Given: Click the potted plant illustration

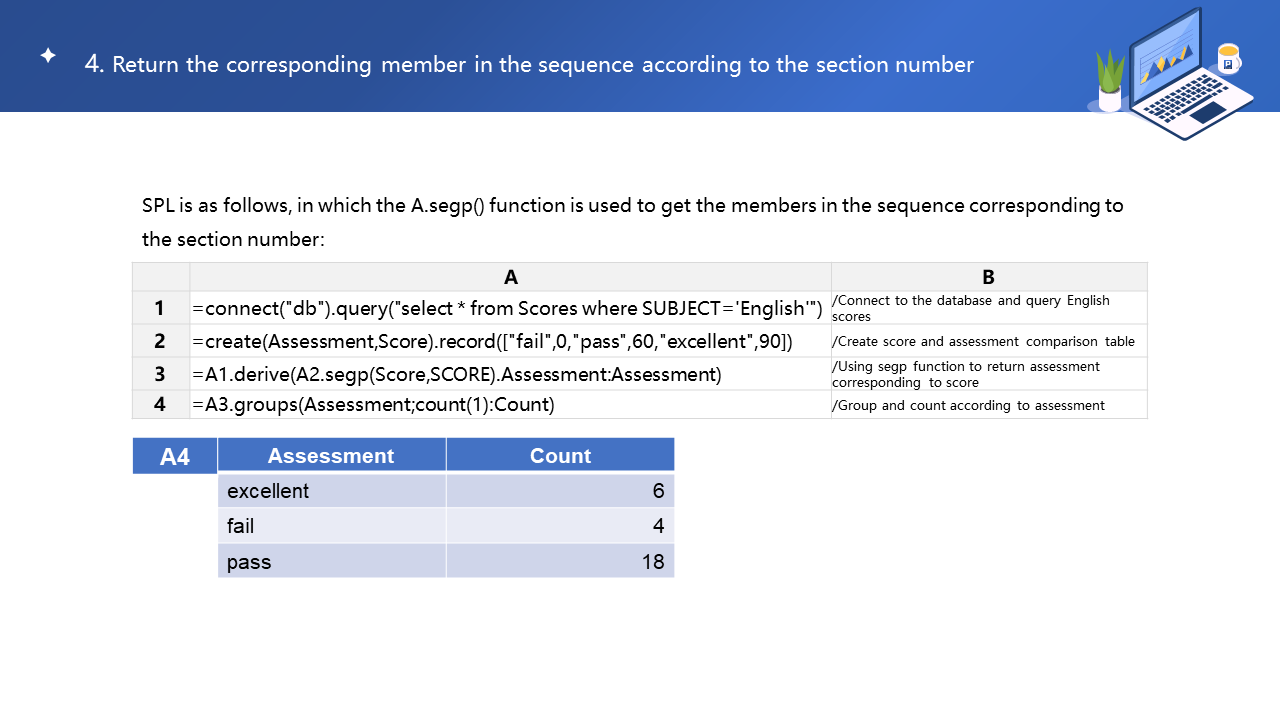Looking at the screenshot, I should [1110, 82].
